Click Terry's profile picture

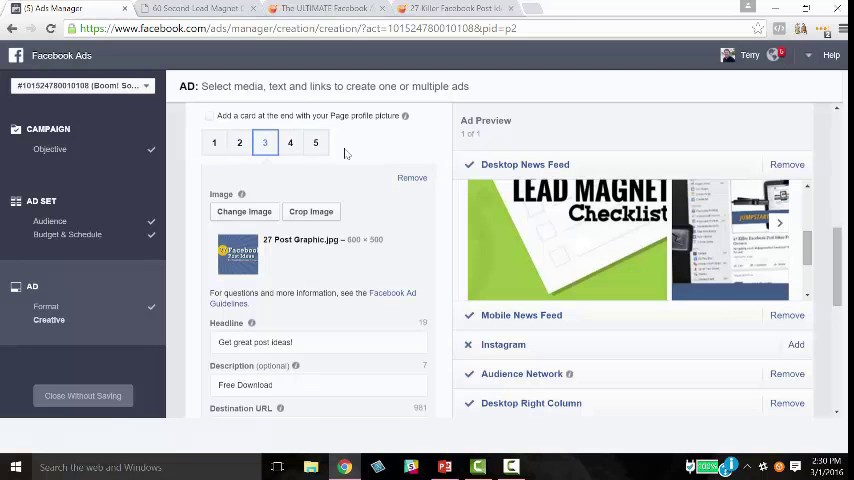pyautogui.click(x=727, y=55)
